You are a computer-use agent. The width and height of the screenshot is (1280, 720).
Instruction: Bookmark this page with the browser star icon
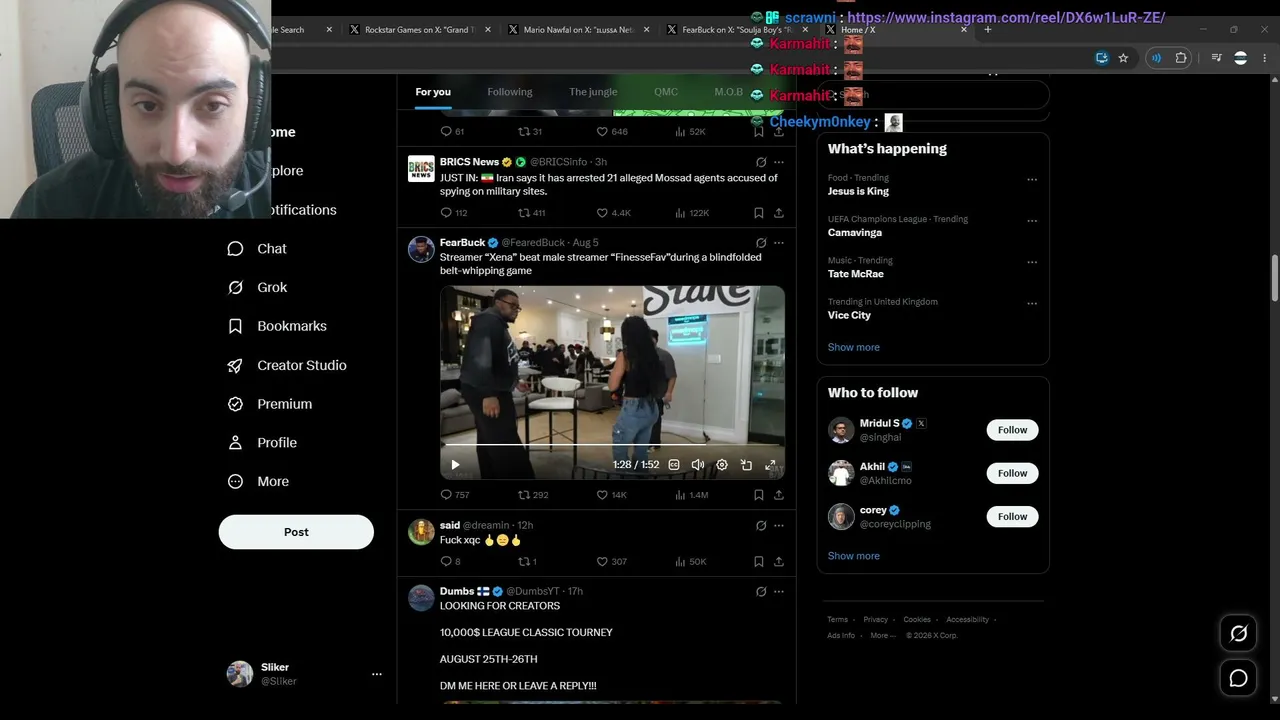click(1123, 58)
